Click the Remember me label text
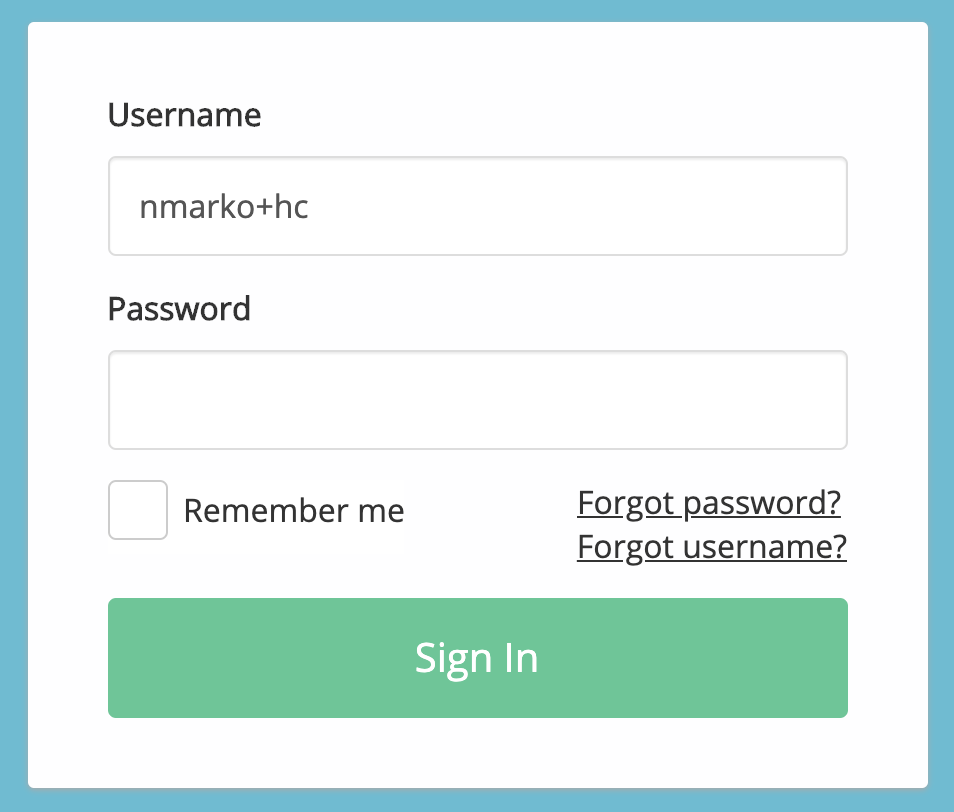 tap(294, 511)
